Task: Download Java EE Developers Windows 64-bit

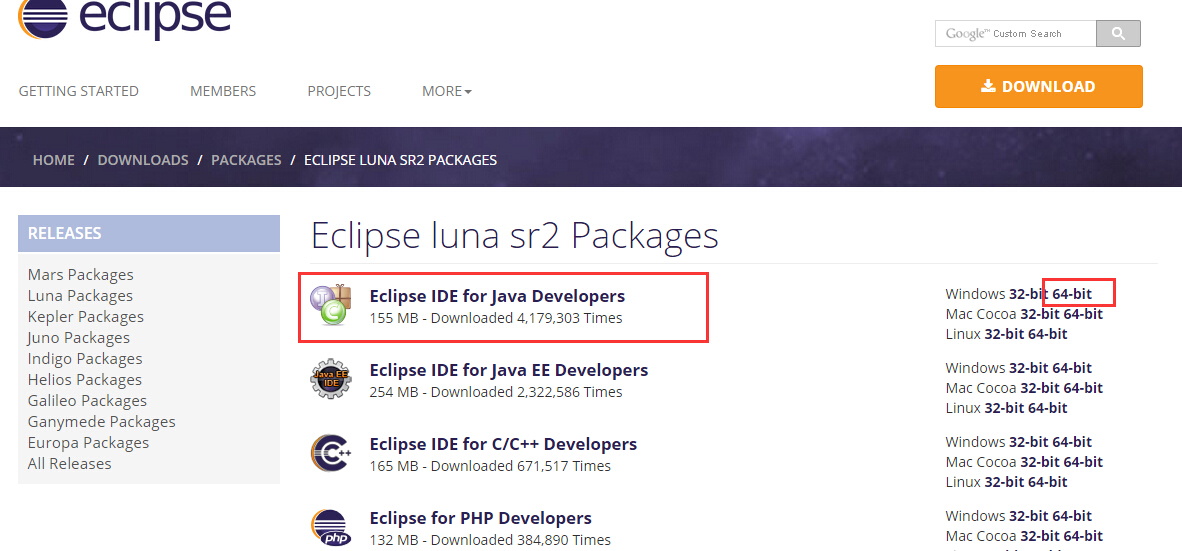Action: point(1072,368)
